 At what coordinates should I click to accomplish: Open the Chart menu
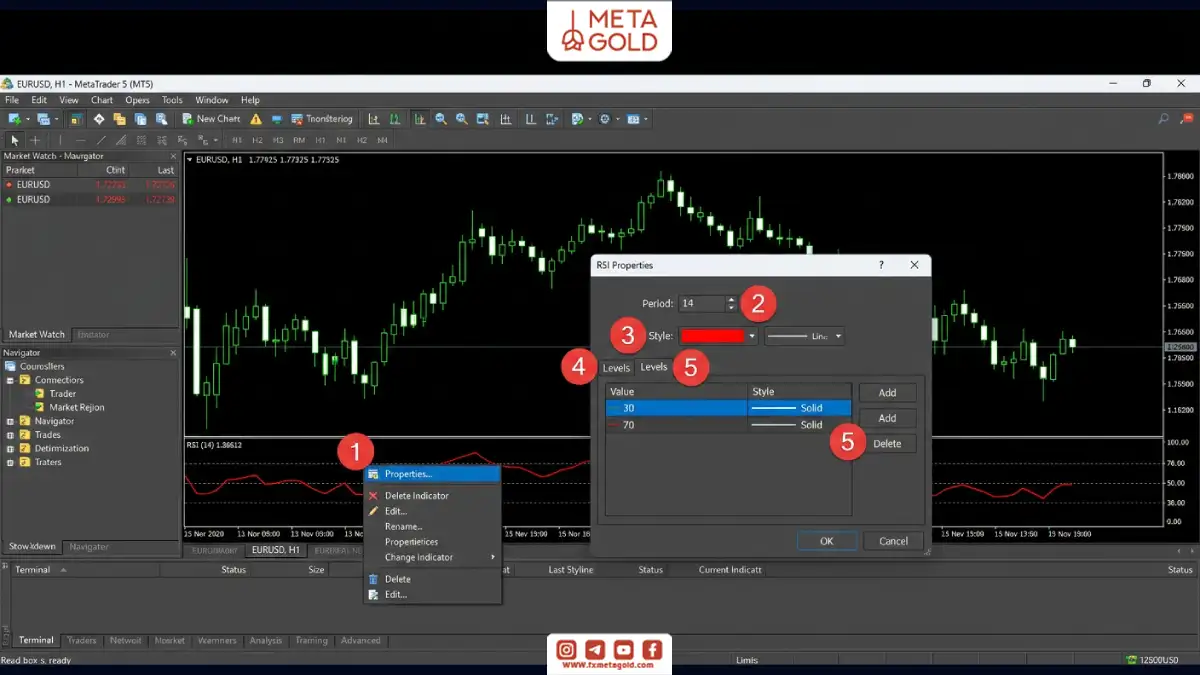[x=102, y=100]
